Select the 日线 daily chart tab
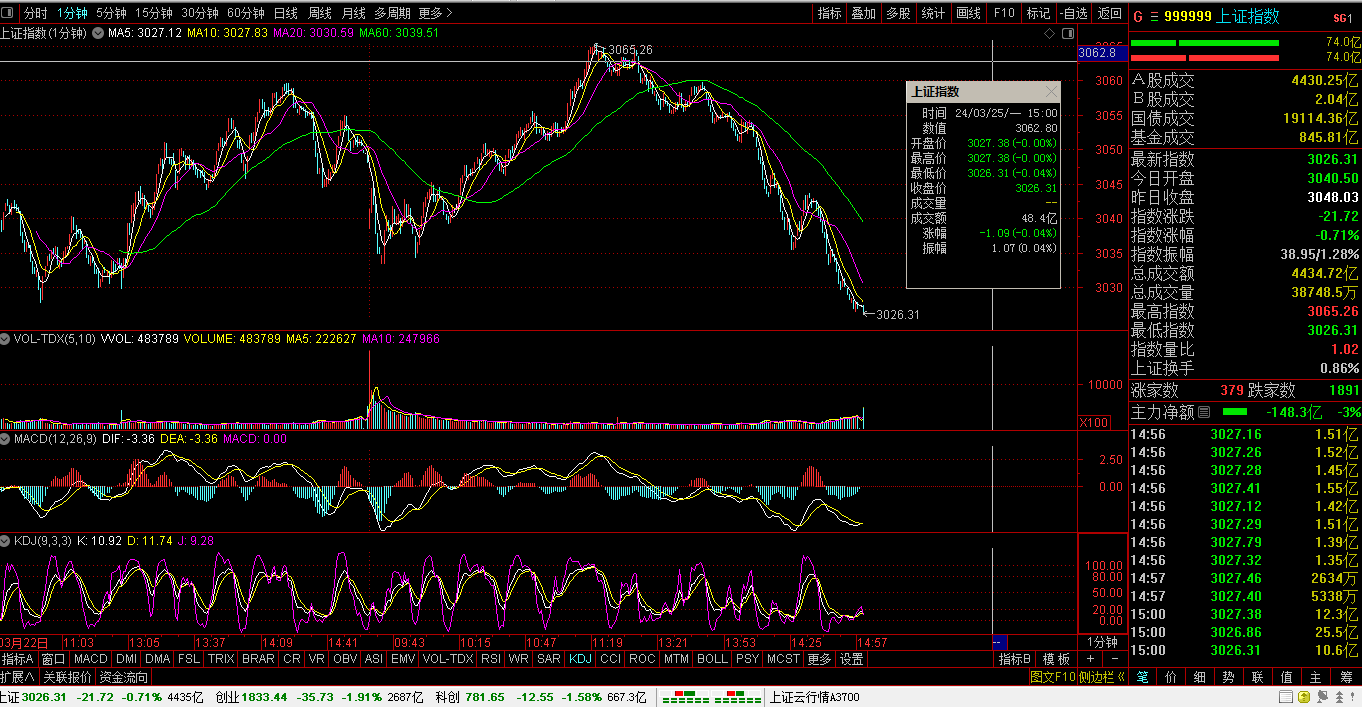The image size is (1362, 707). (285, 13)
